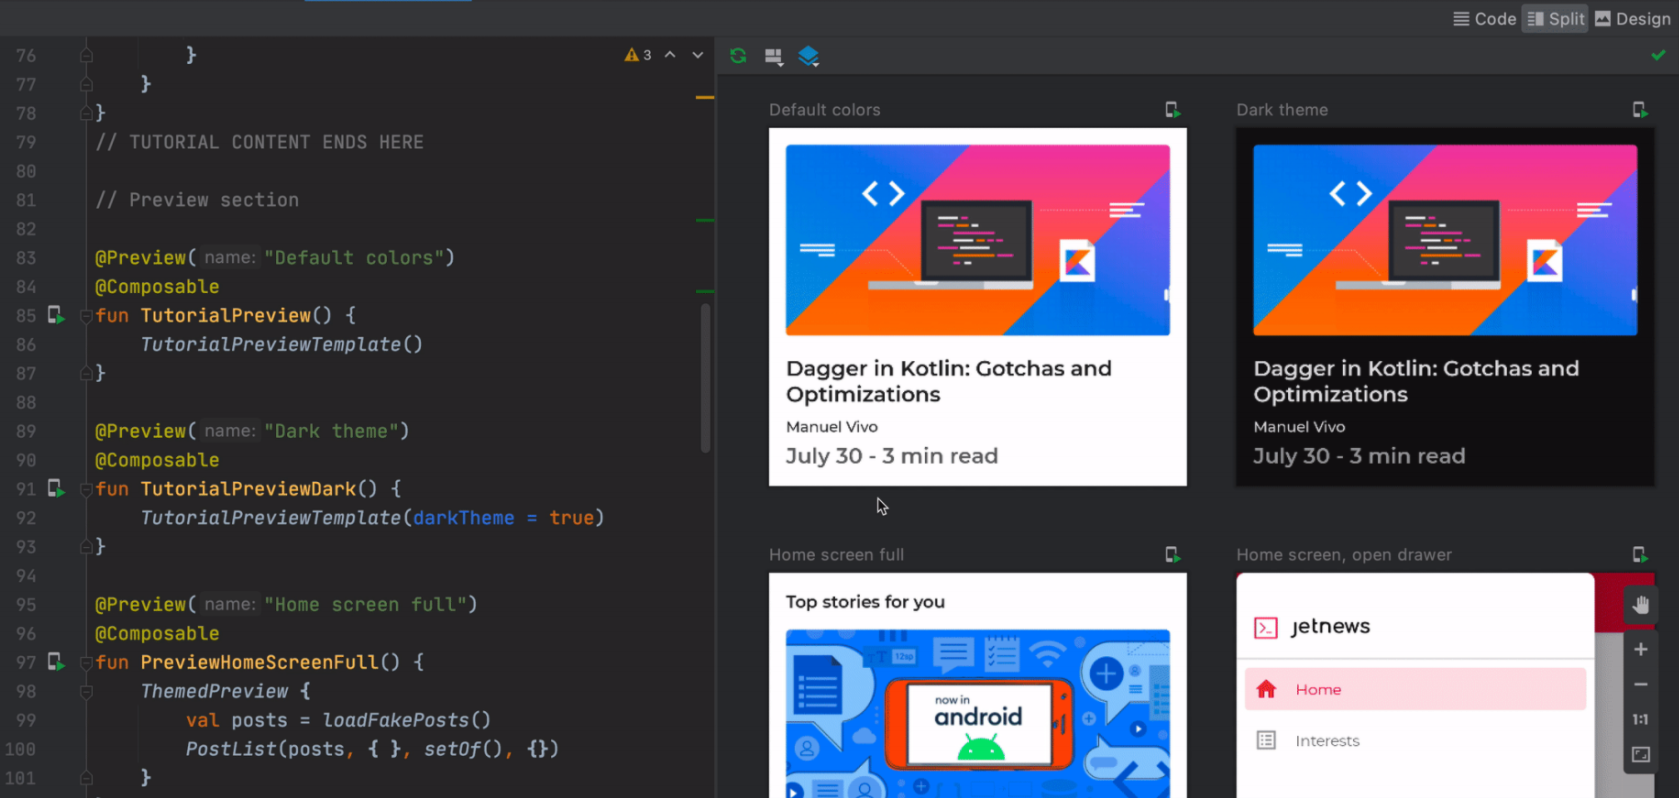
Task: Reset preview zoom to 1:1
Action: tap(1641, 720)
